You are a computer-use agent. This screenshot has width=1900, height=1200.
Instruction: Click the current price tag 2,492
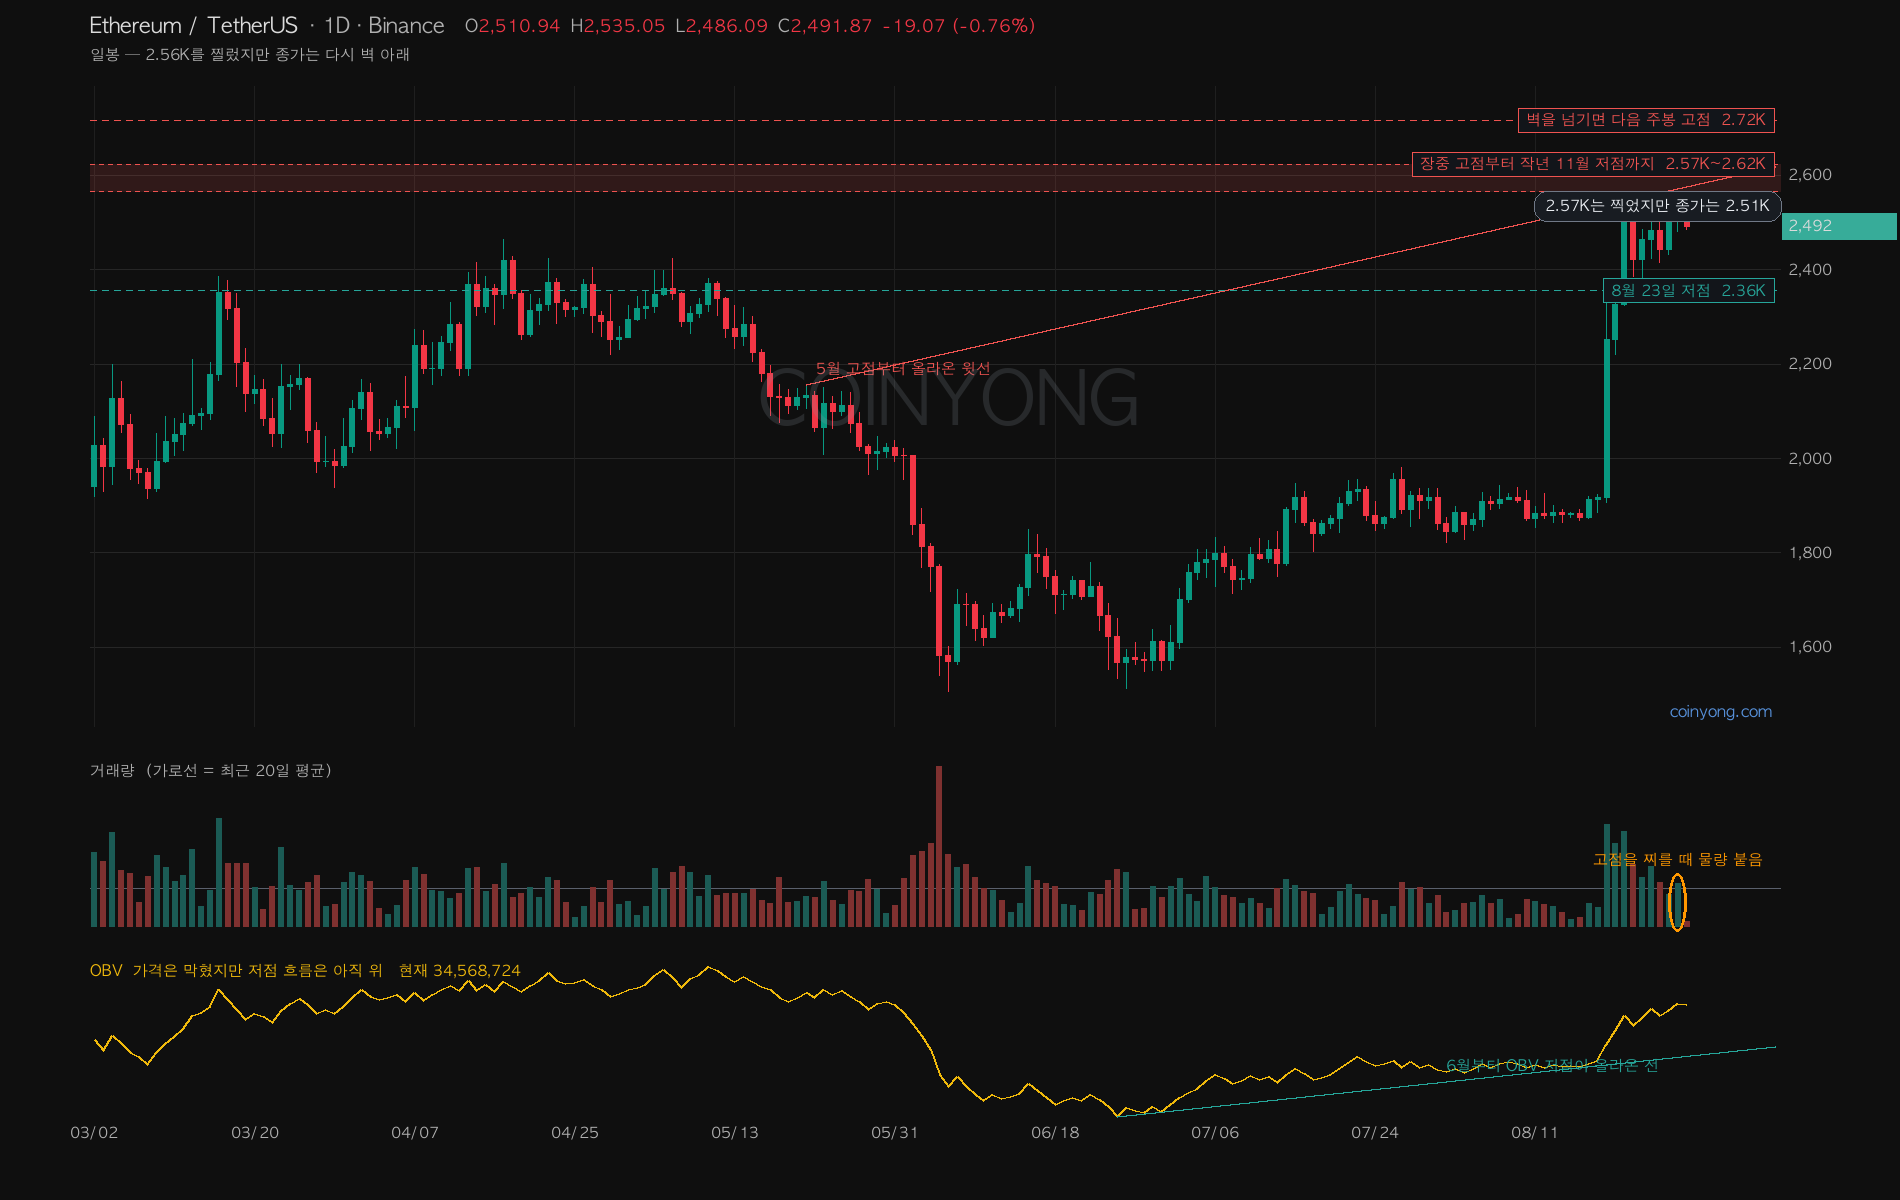click(x=1838, y=226)
